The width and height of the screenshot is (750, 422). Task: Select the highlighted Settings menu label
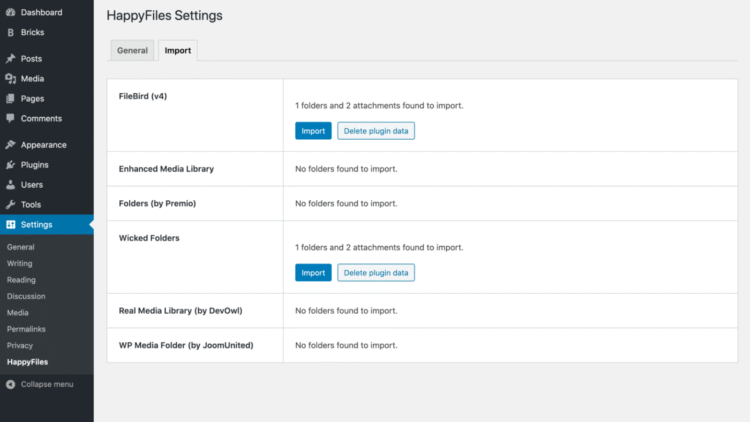click(x=36, y=224)
